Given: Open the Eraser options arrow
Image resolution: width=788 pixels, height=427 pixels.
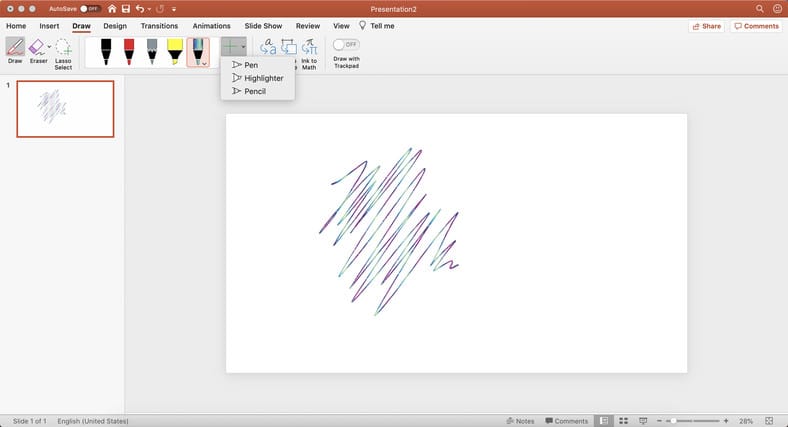Looking at the screenshot, I should pos(49,47).
